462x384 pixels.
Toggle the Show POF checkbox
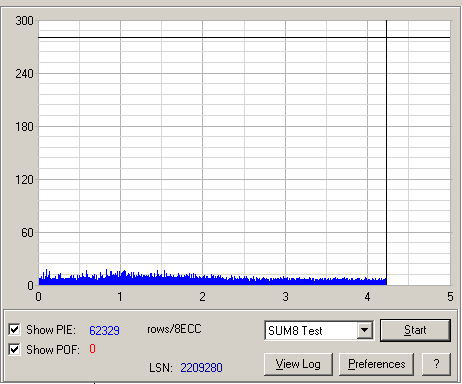point(14,350)
